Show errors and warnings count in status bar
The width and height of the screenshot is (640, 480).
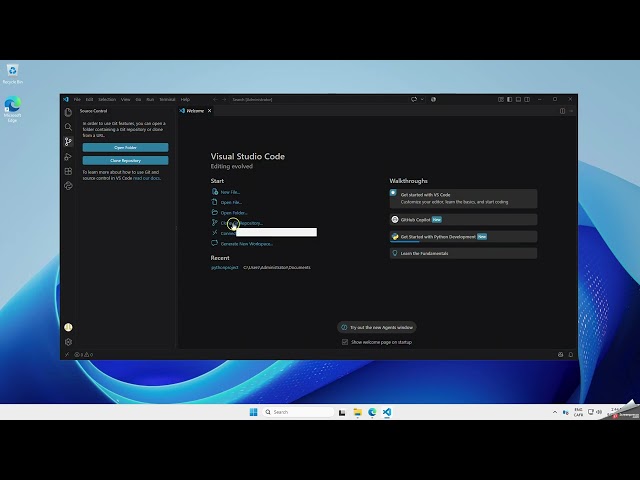point(84,355)
